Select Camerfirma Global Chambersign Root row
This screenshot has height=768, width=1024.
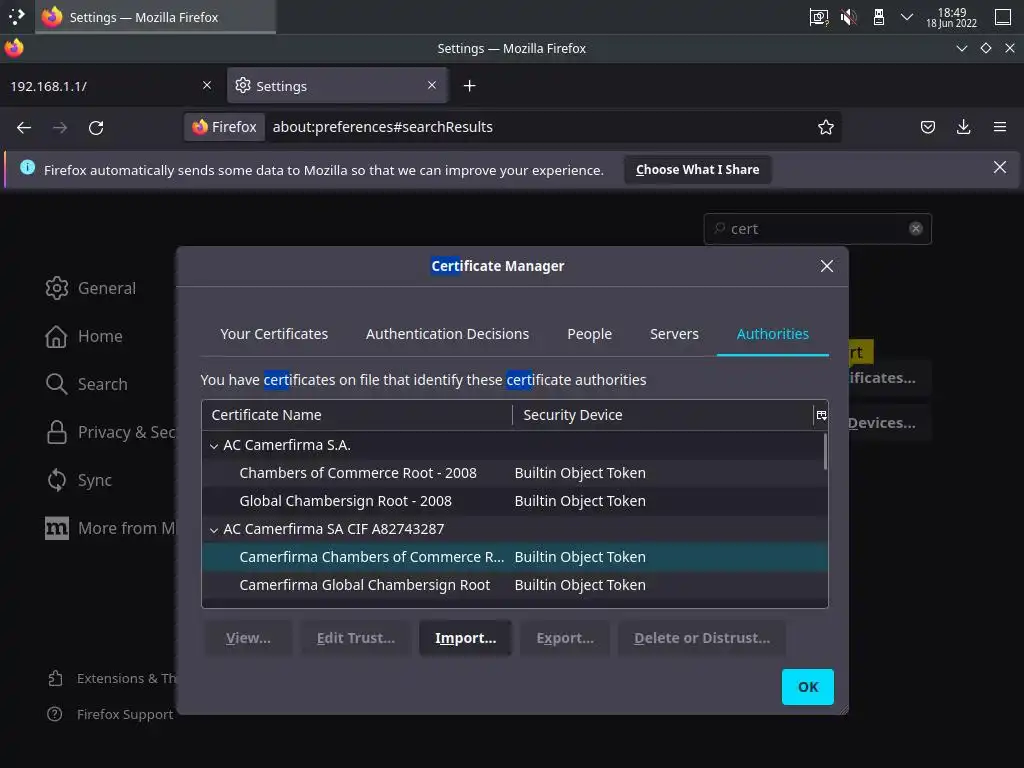pos(515,585)
